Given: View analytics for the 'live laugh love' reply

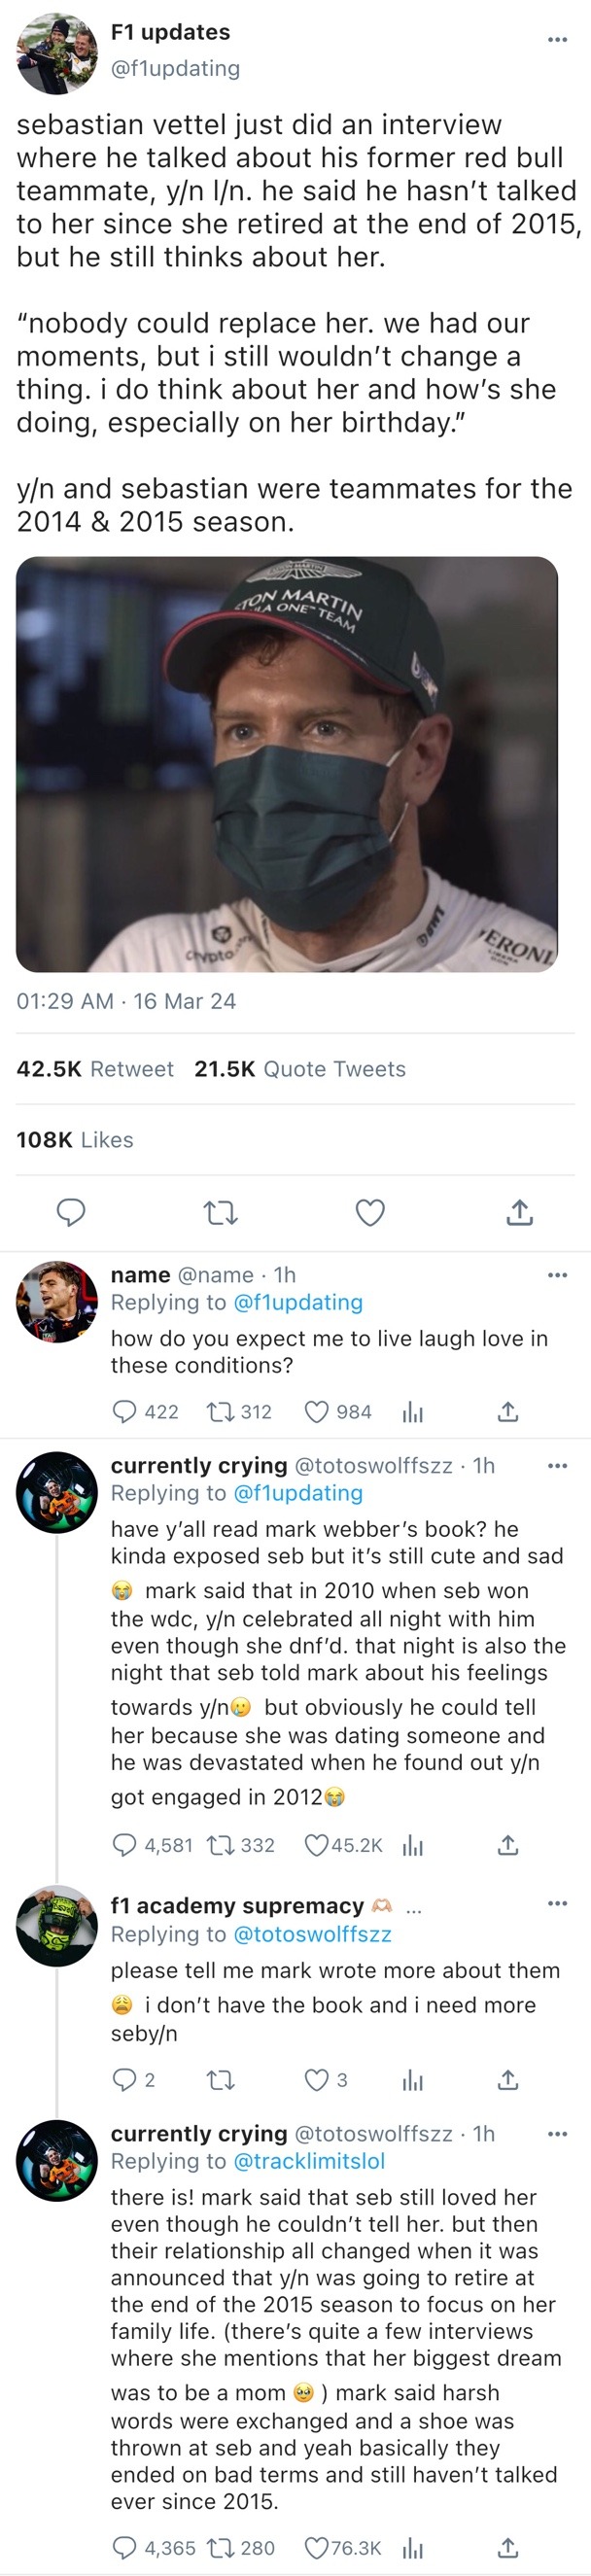Looking at the screenshot, I should point(412,1411).
